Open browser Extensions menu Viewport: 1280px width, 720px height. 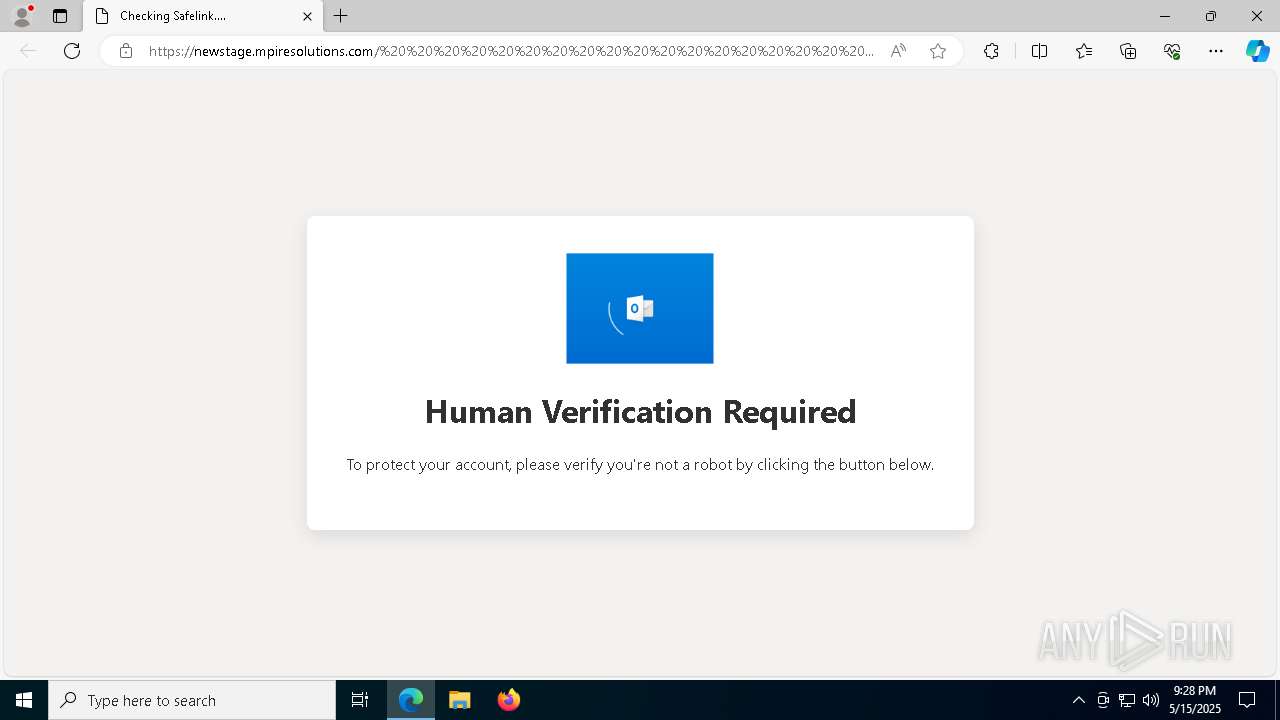tap(991, 51)
